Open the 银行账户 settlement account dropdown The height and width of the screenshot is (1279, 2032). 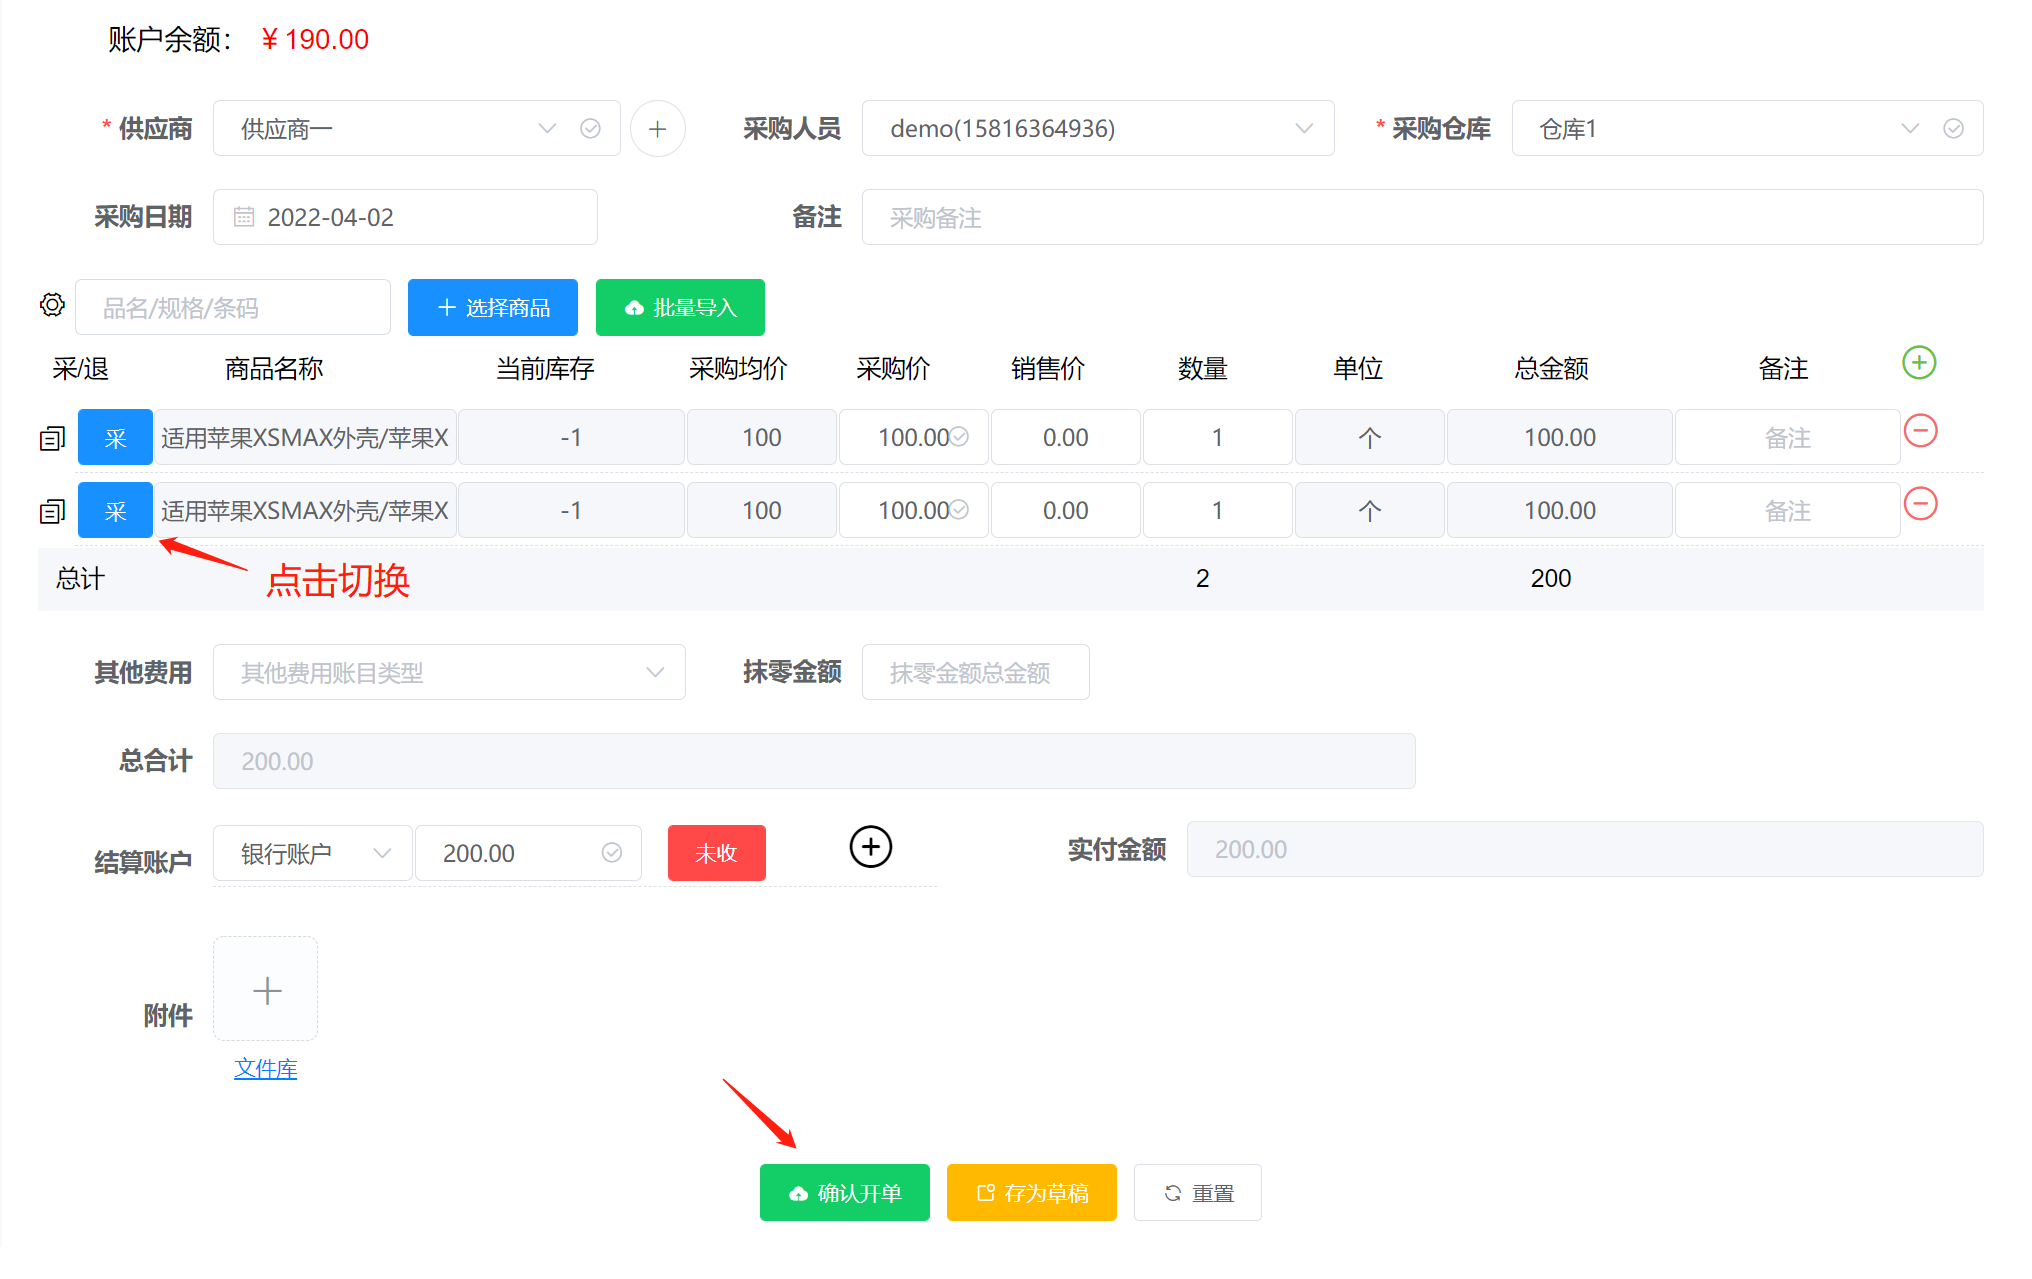pos(313,853)
